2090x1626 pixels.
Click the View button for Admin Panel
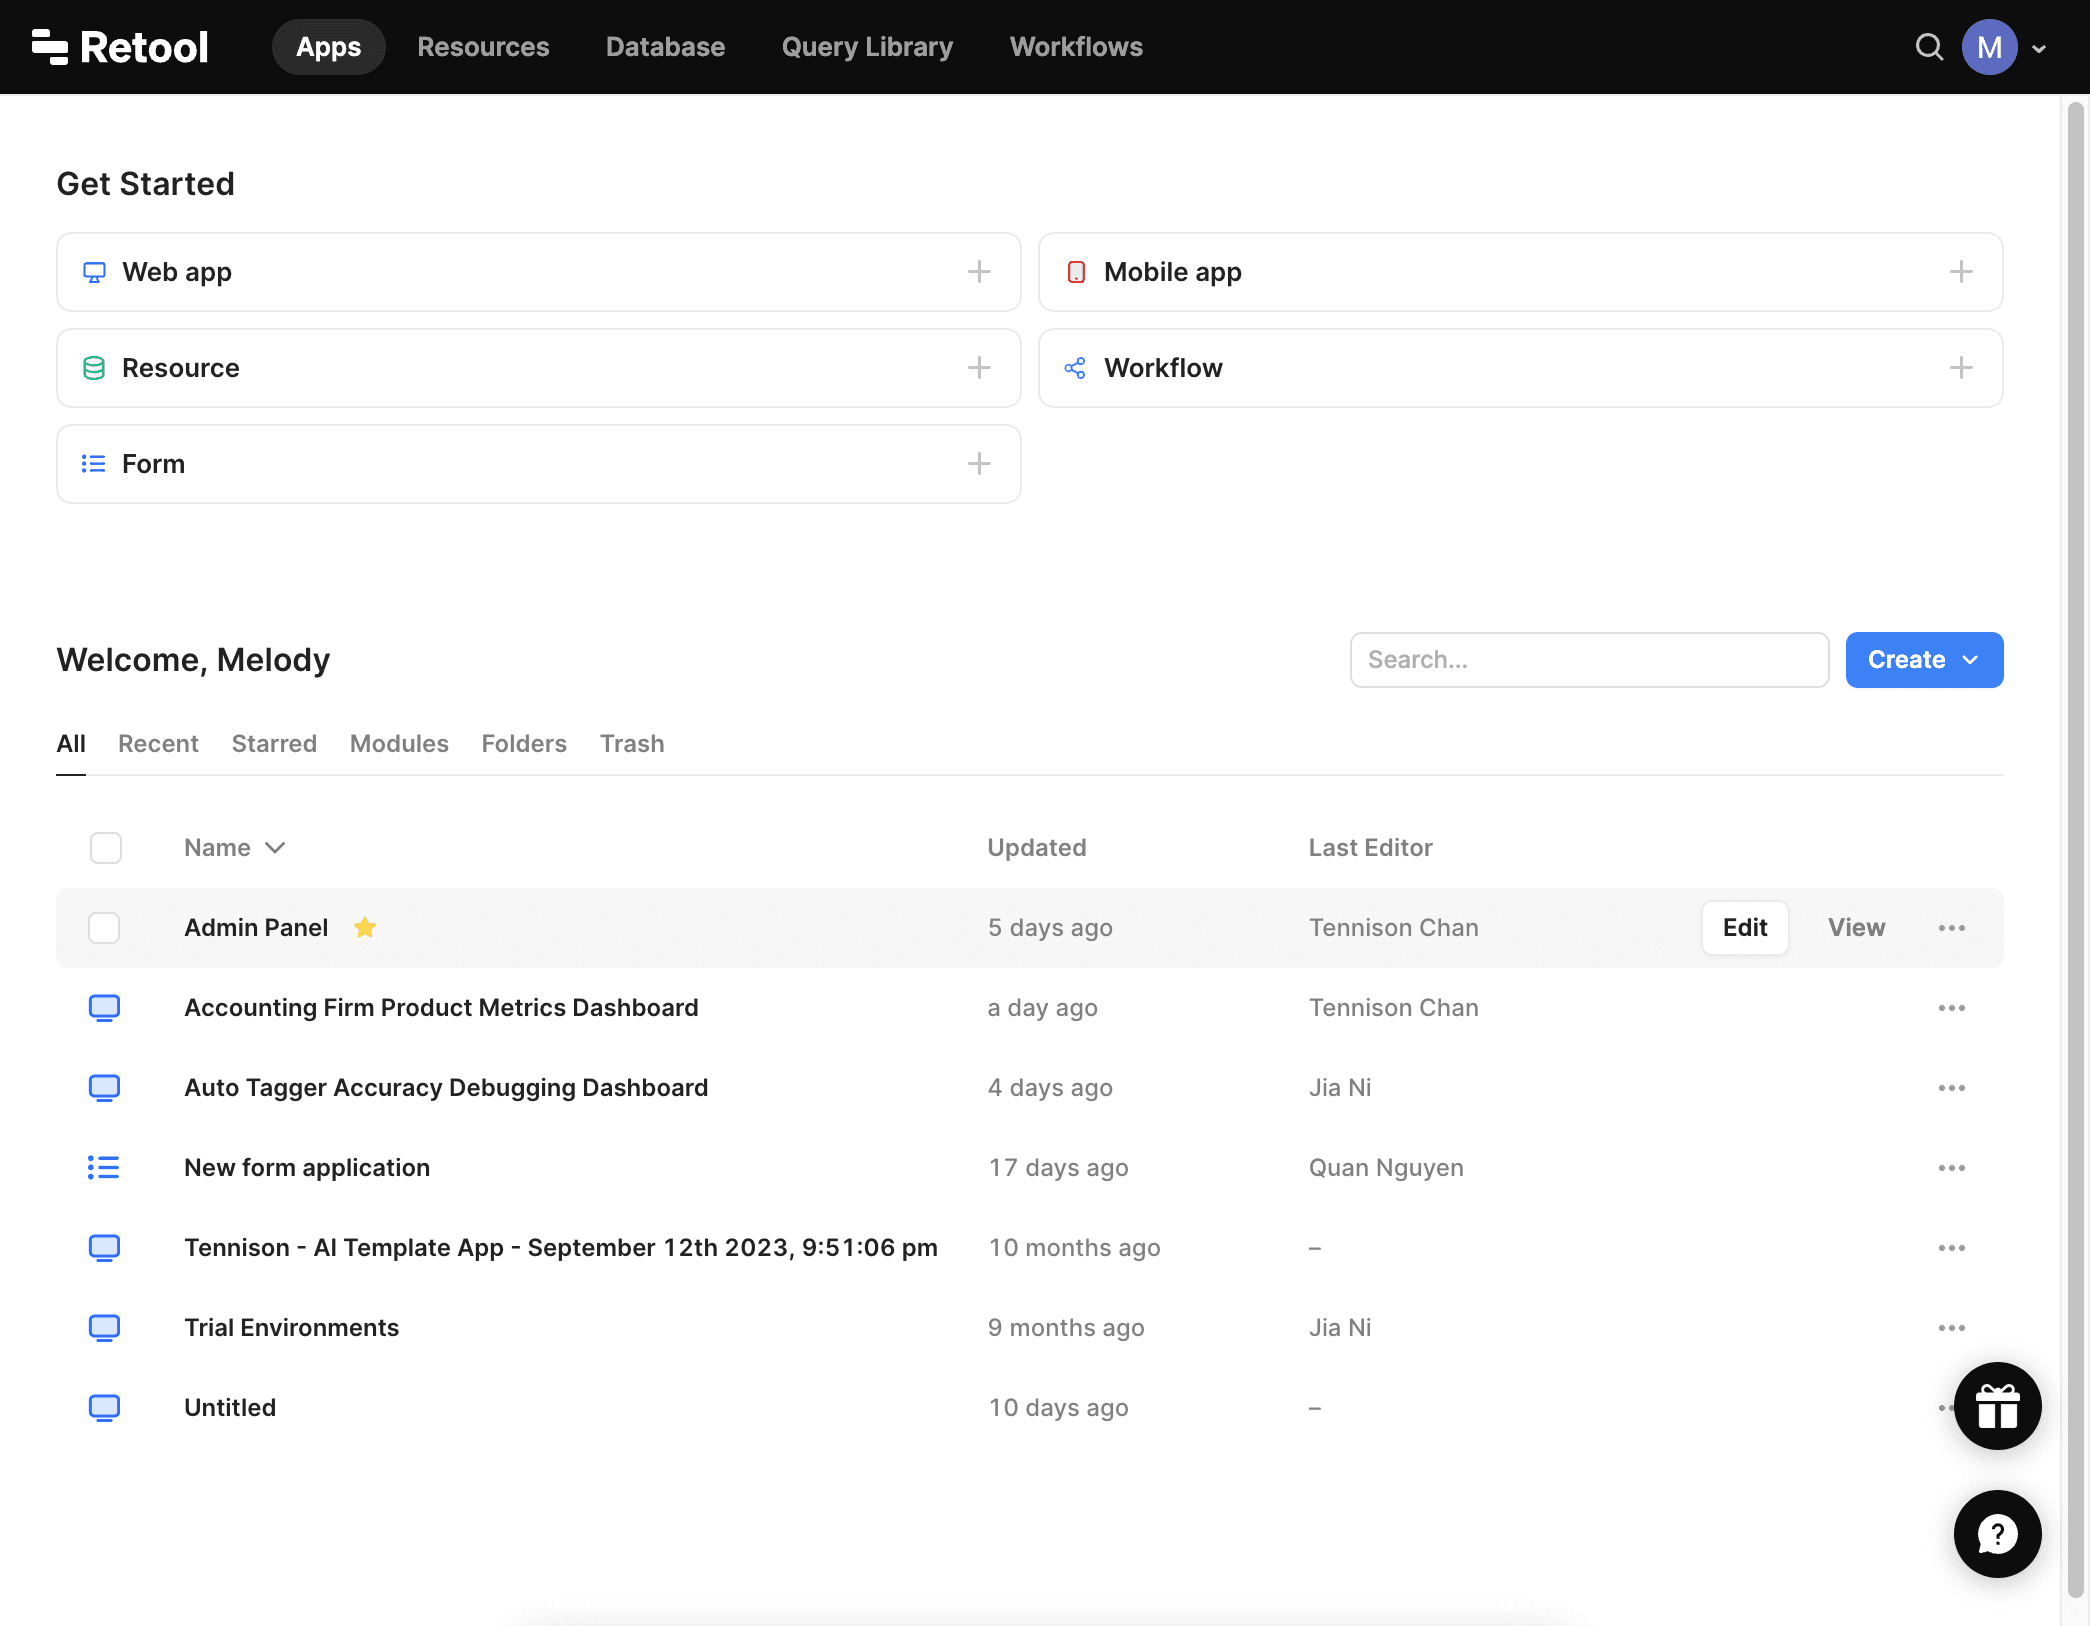coord(1856,928)
